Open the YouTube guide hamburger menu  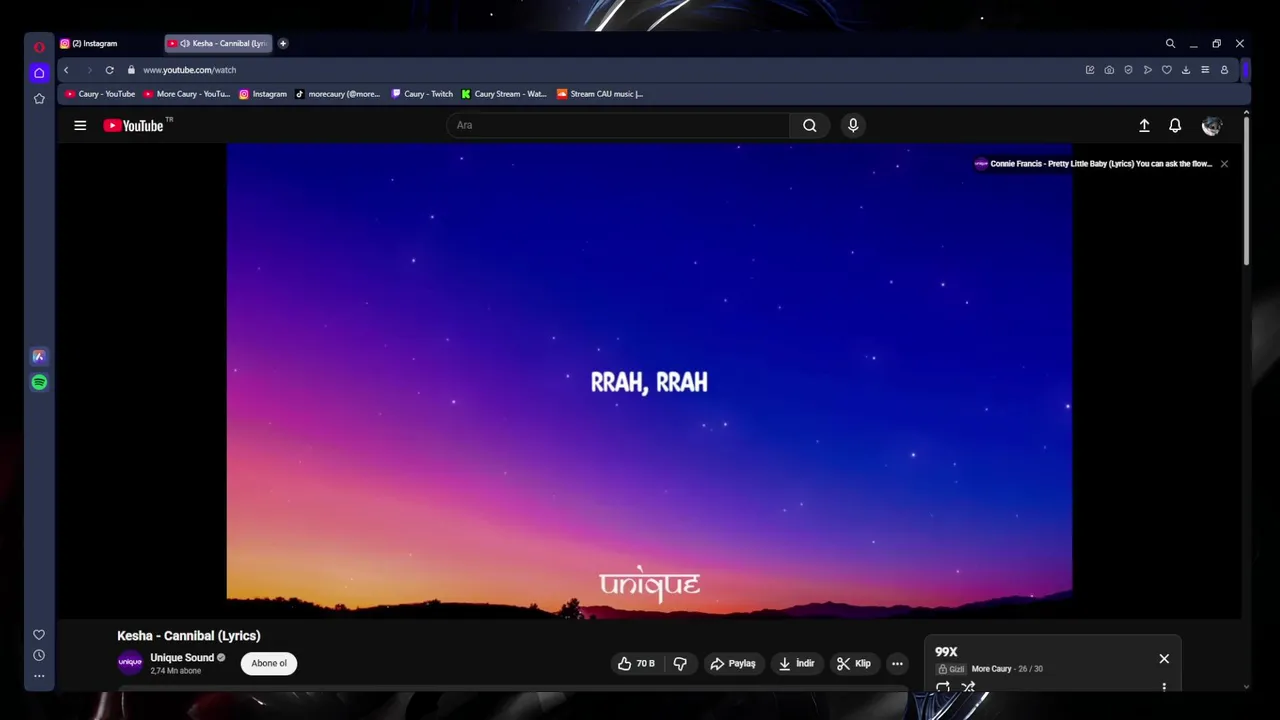[80, 125]
